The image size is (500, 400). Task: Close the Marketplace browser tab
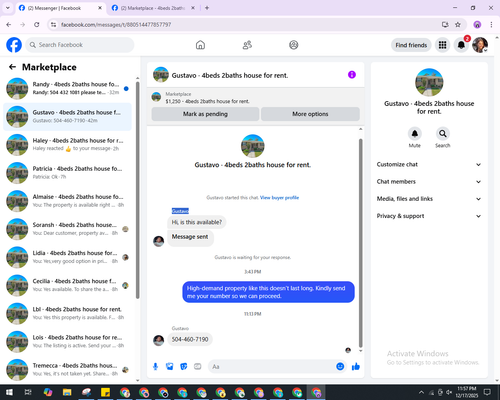point(193,8)
